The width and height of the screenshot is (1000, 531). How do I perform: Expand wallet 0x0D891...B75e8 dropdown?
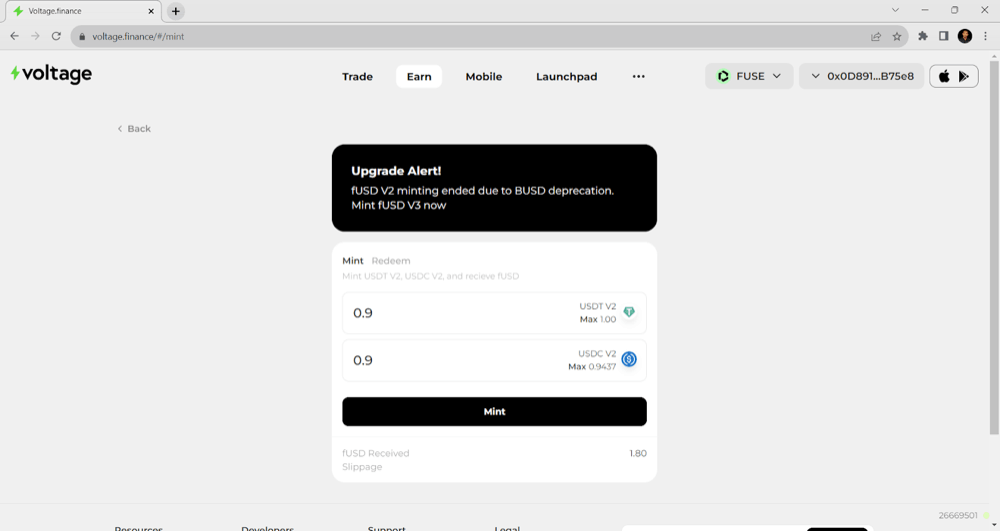tap(862, 76)
